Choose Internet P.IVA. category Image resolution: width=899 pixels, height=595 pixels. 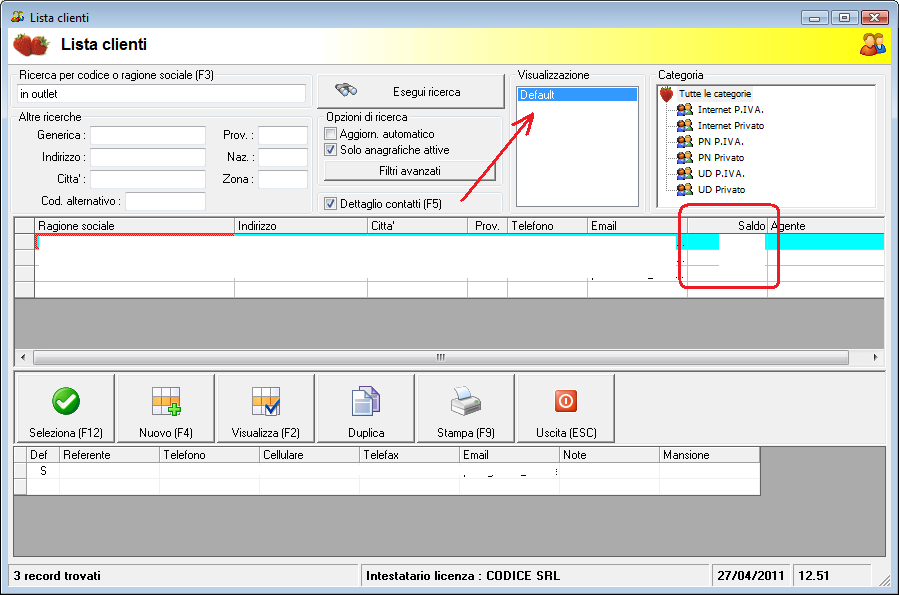pos(730,109)
